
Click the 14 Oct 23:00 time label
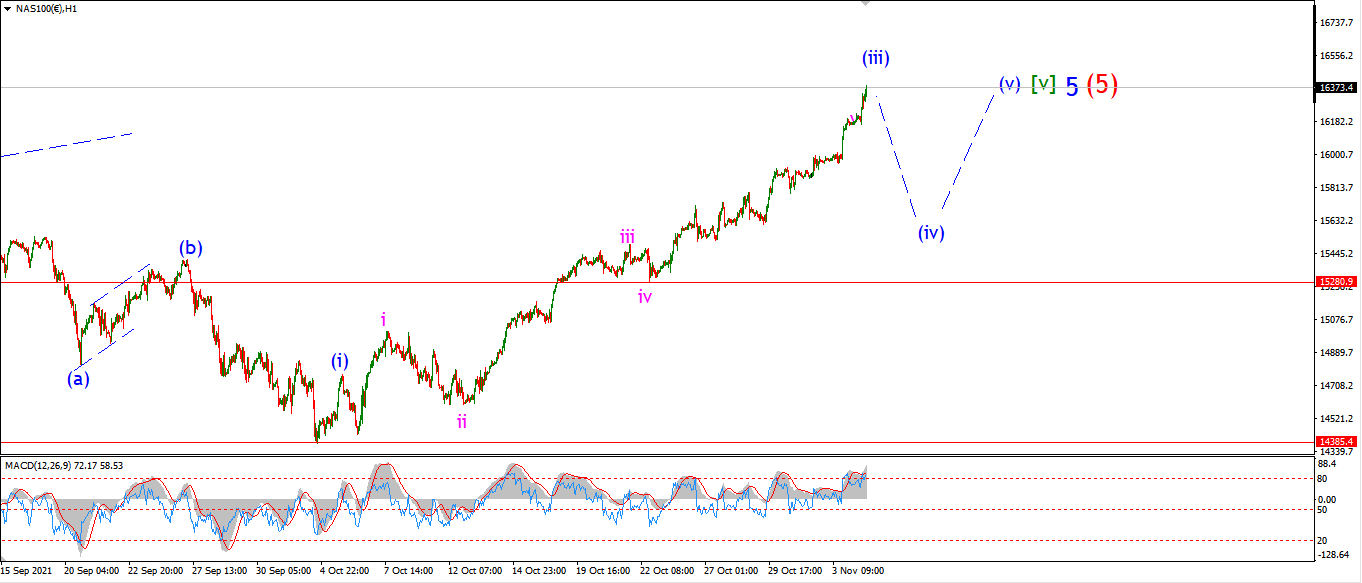pos(538,571)
